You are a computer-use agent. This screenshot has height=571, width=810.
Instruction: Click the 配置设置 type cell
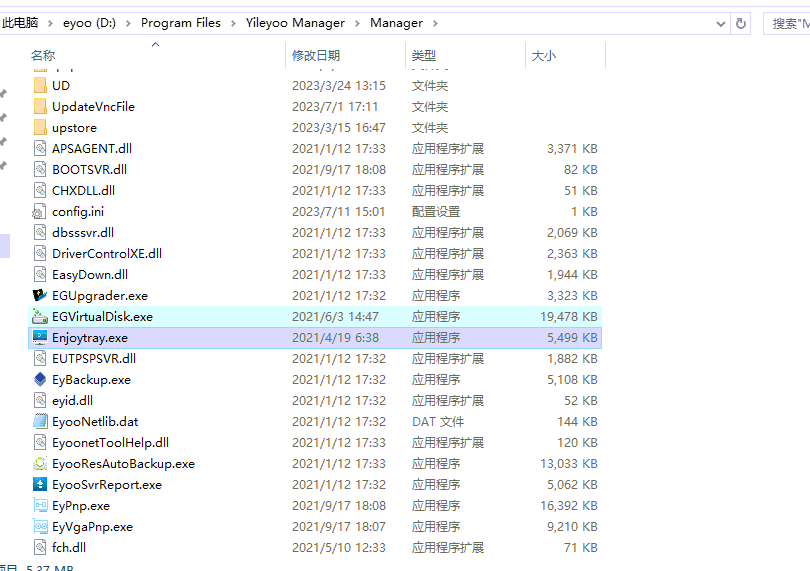click(436, 211)
